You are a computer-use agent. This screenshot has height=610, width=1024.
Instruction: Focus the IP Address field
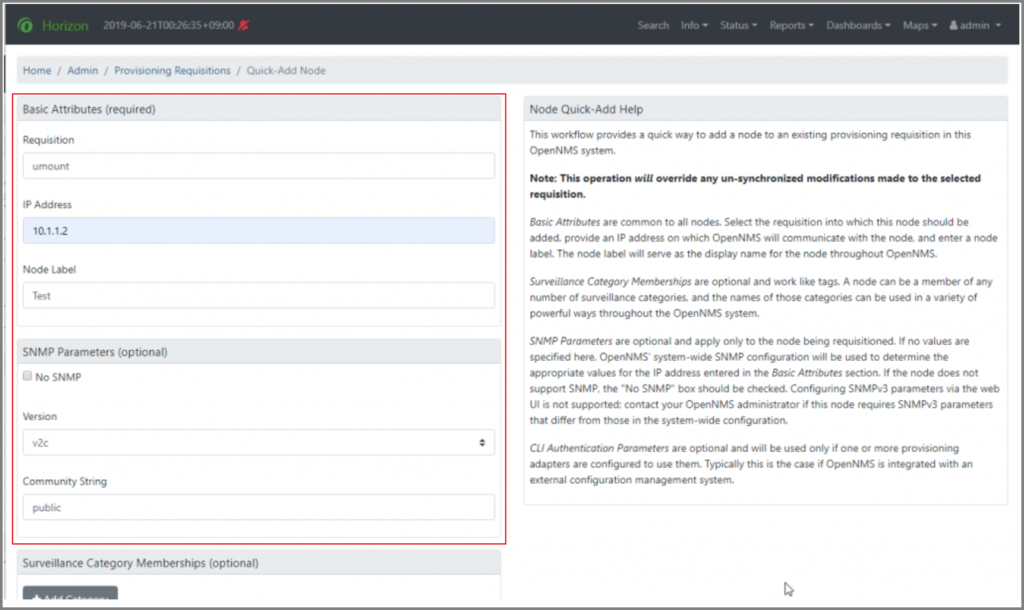pos(259,231)
